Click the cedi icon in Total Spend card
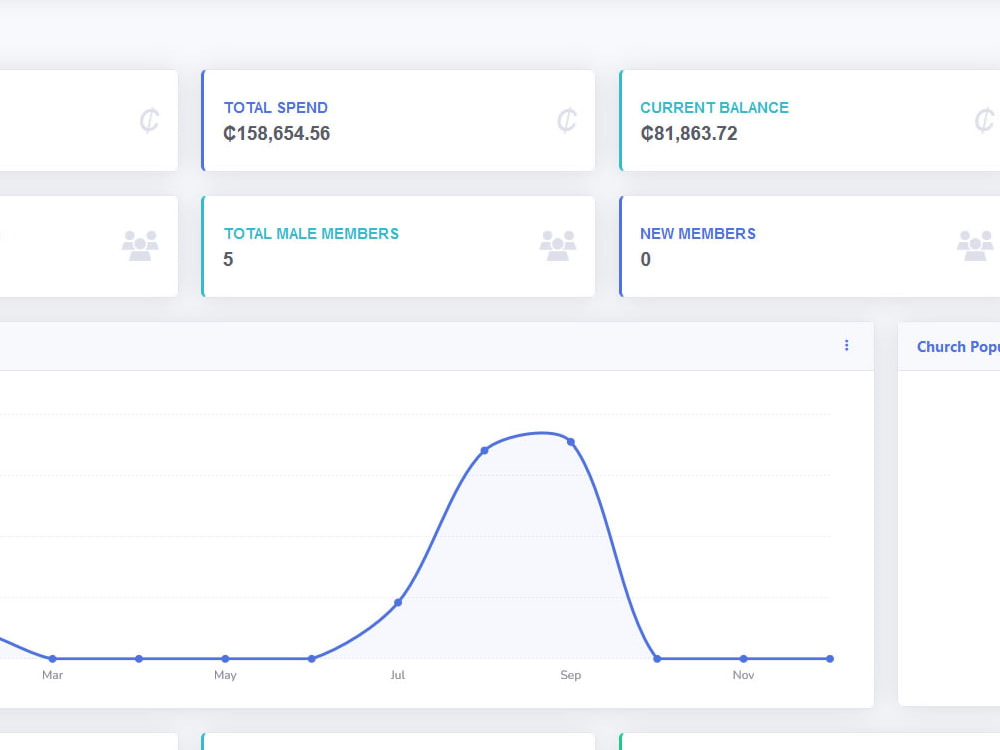The image size is (1000, 750). pyautogui.click(x=566, y=121)
